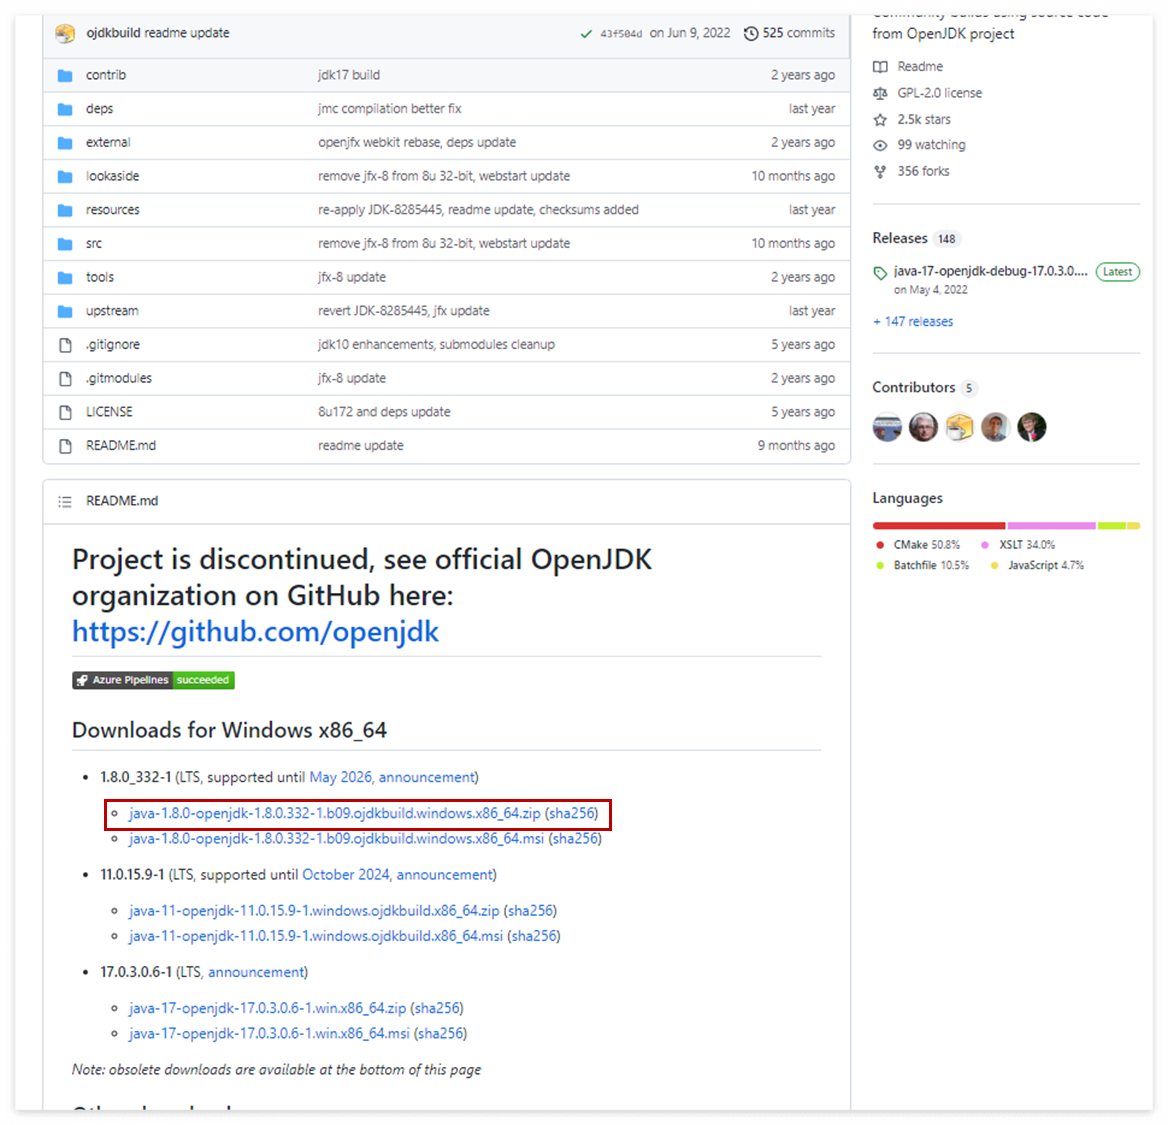The height and width of the screenshot is (1125, 1168).
Task: Open announcement link for 17.0.3.0.6-1
Action: coord(256,972)
